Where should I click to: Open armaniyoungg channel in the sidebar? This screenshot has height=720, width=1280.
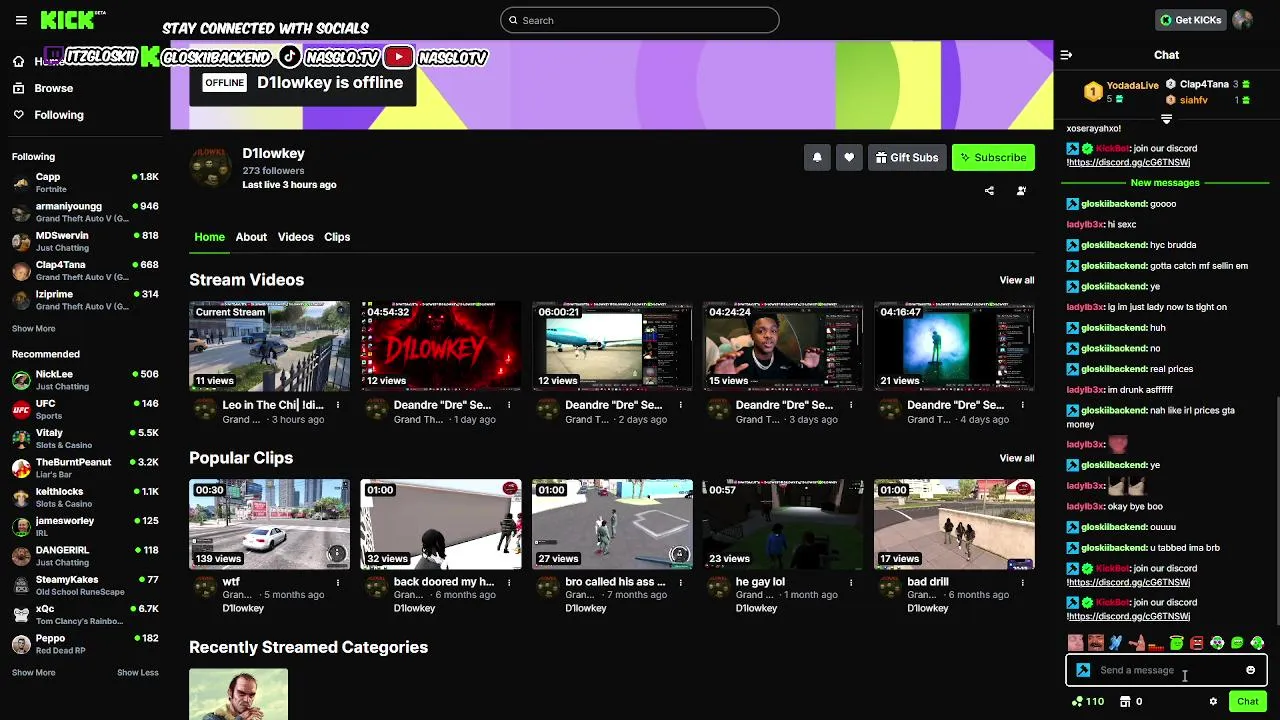pyautogui.click(x=85, y=212)
